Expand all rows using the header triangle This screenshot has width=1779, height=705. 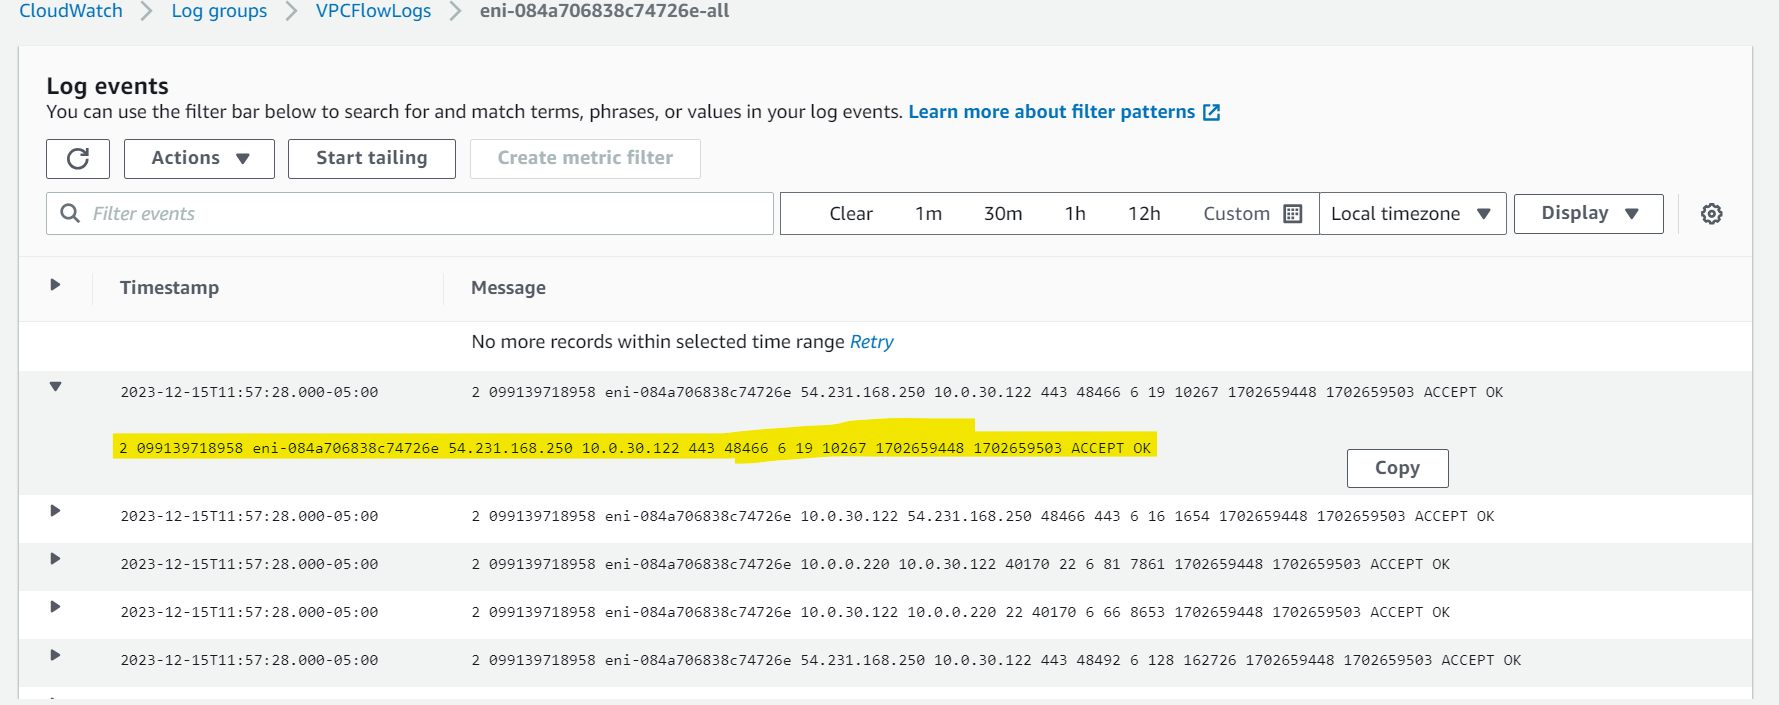(55, 285)
